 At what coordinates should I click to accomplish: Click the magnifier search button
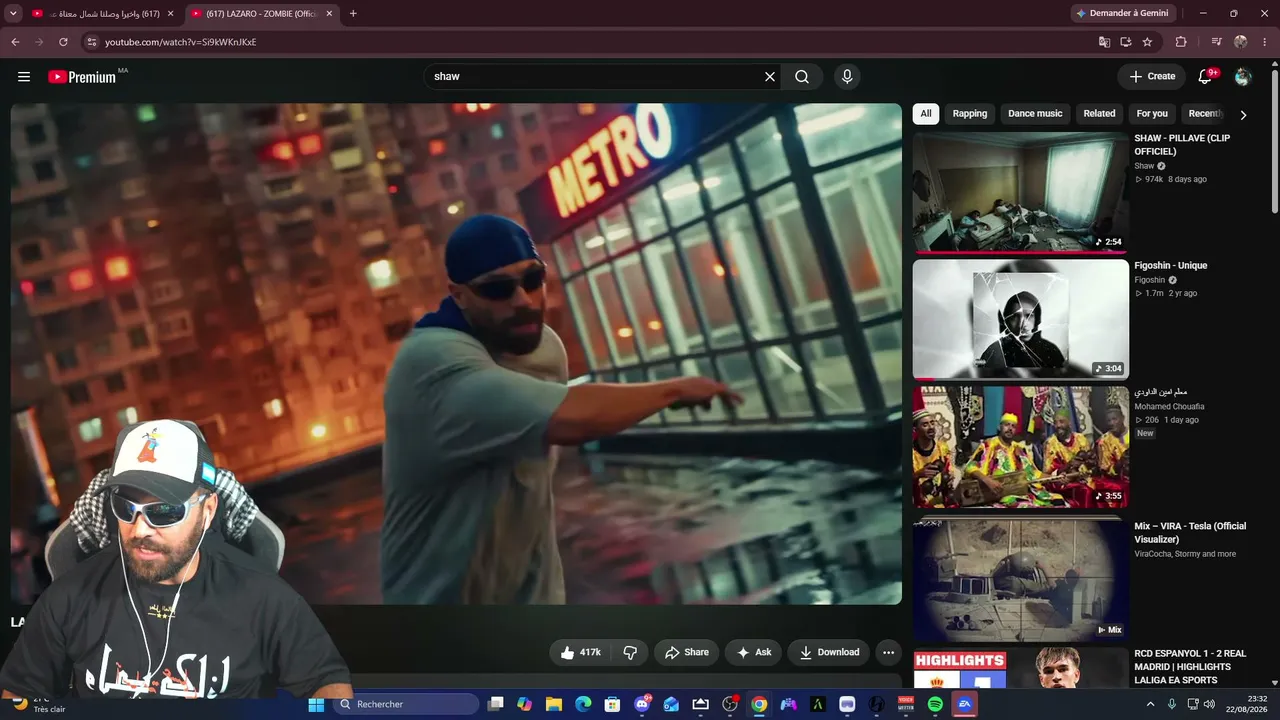pyautogui.click(x=802, y=77)
